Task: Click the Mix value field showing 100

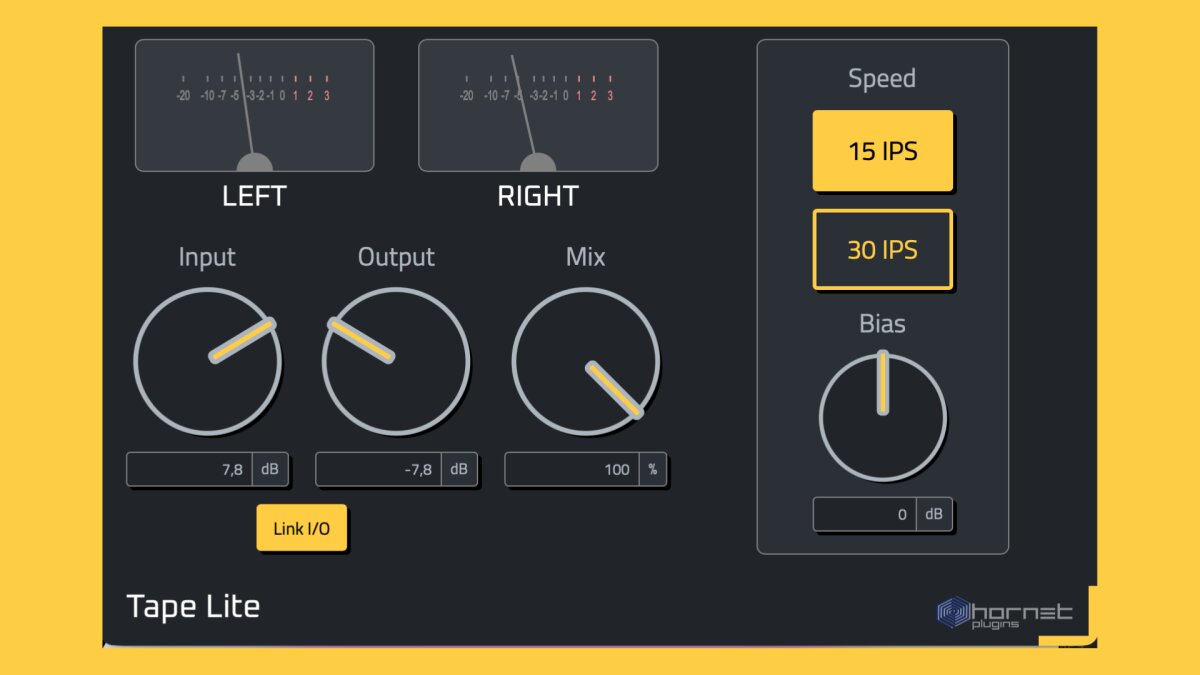Action: click(571, 469)
